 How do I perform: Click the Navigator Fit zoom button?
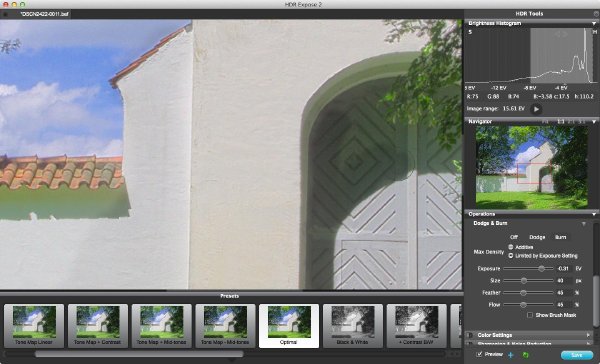point(546,122)
